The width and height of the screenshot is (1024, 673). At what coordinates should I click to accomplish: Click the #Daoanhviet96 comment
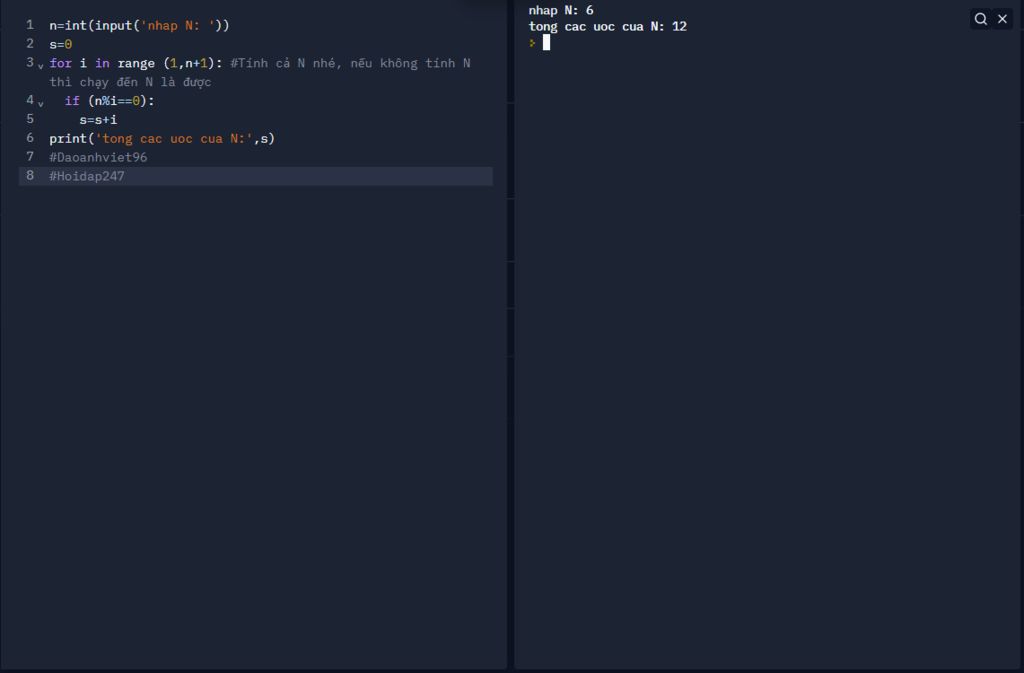(98, 157)
